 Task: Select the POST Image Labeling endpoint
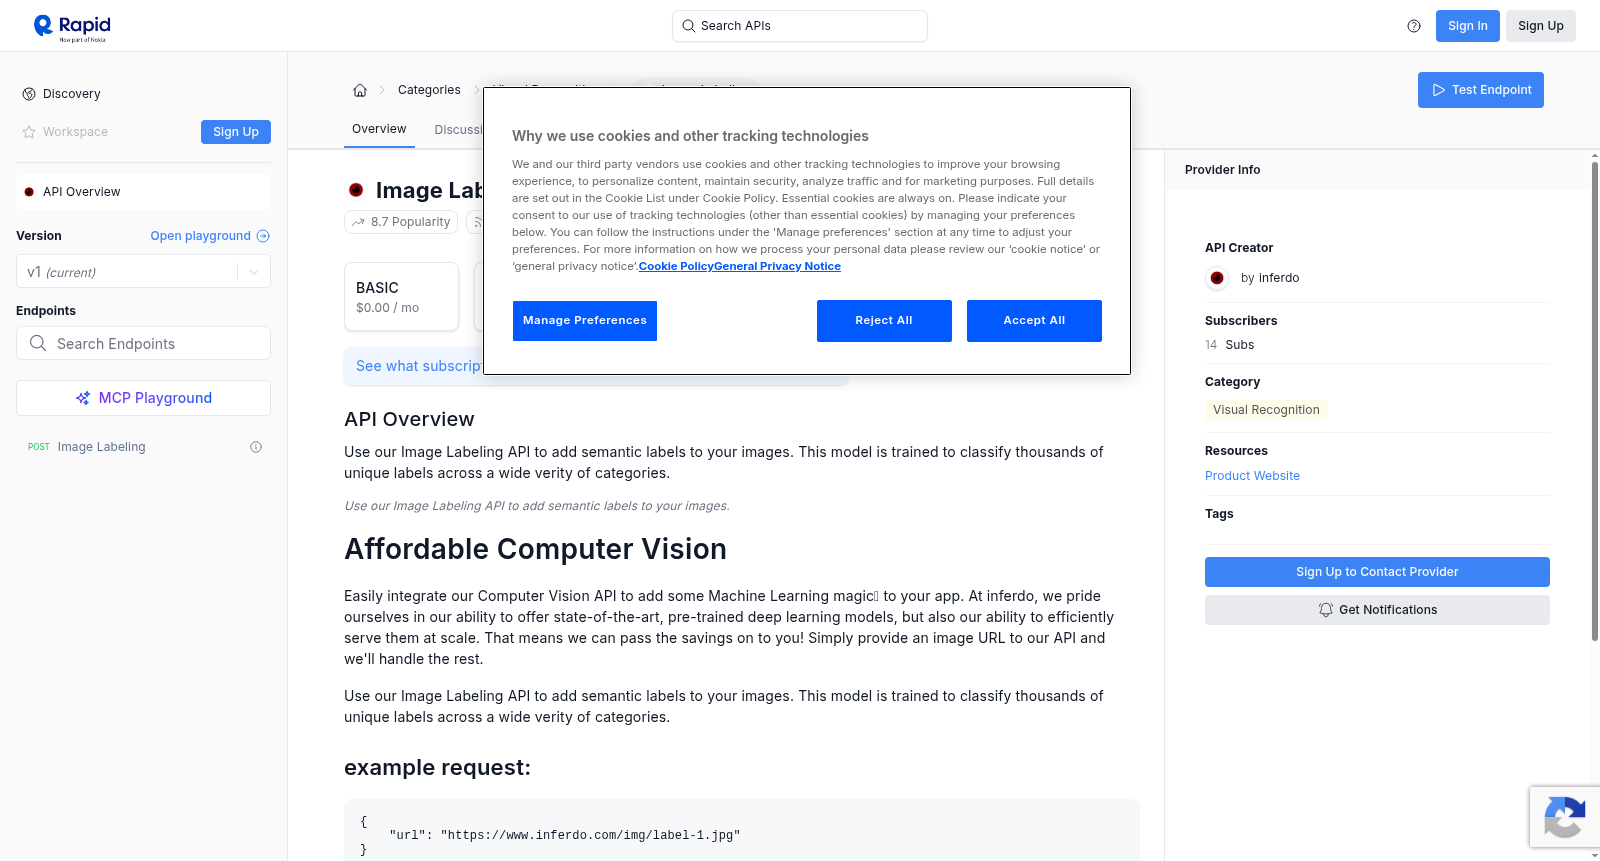[143, 447]
